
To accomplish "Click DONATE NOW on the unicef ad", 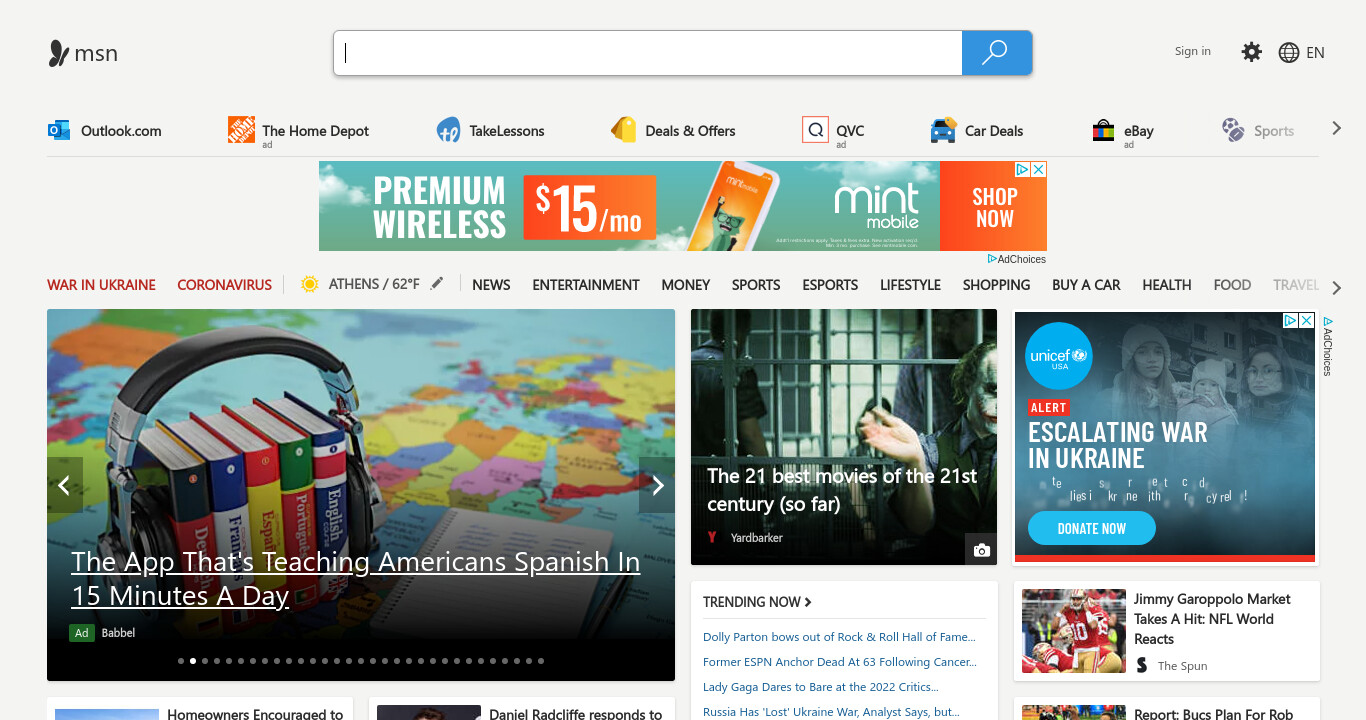I will [1092, 528].
